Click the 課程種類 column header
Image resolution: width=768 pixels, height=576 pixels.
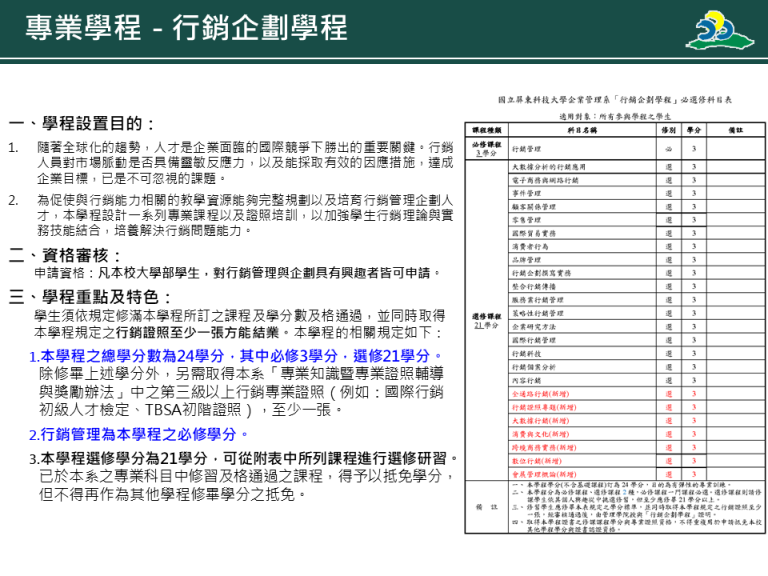click(x=486, y=130)
